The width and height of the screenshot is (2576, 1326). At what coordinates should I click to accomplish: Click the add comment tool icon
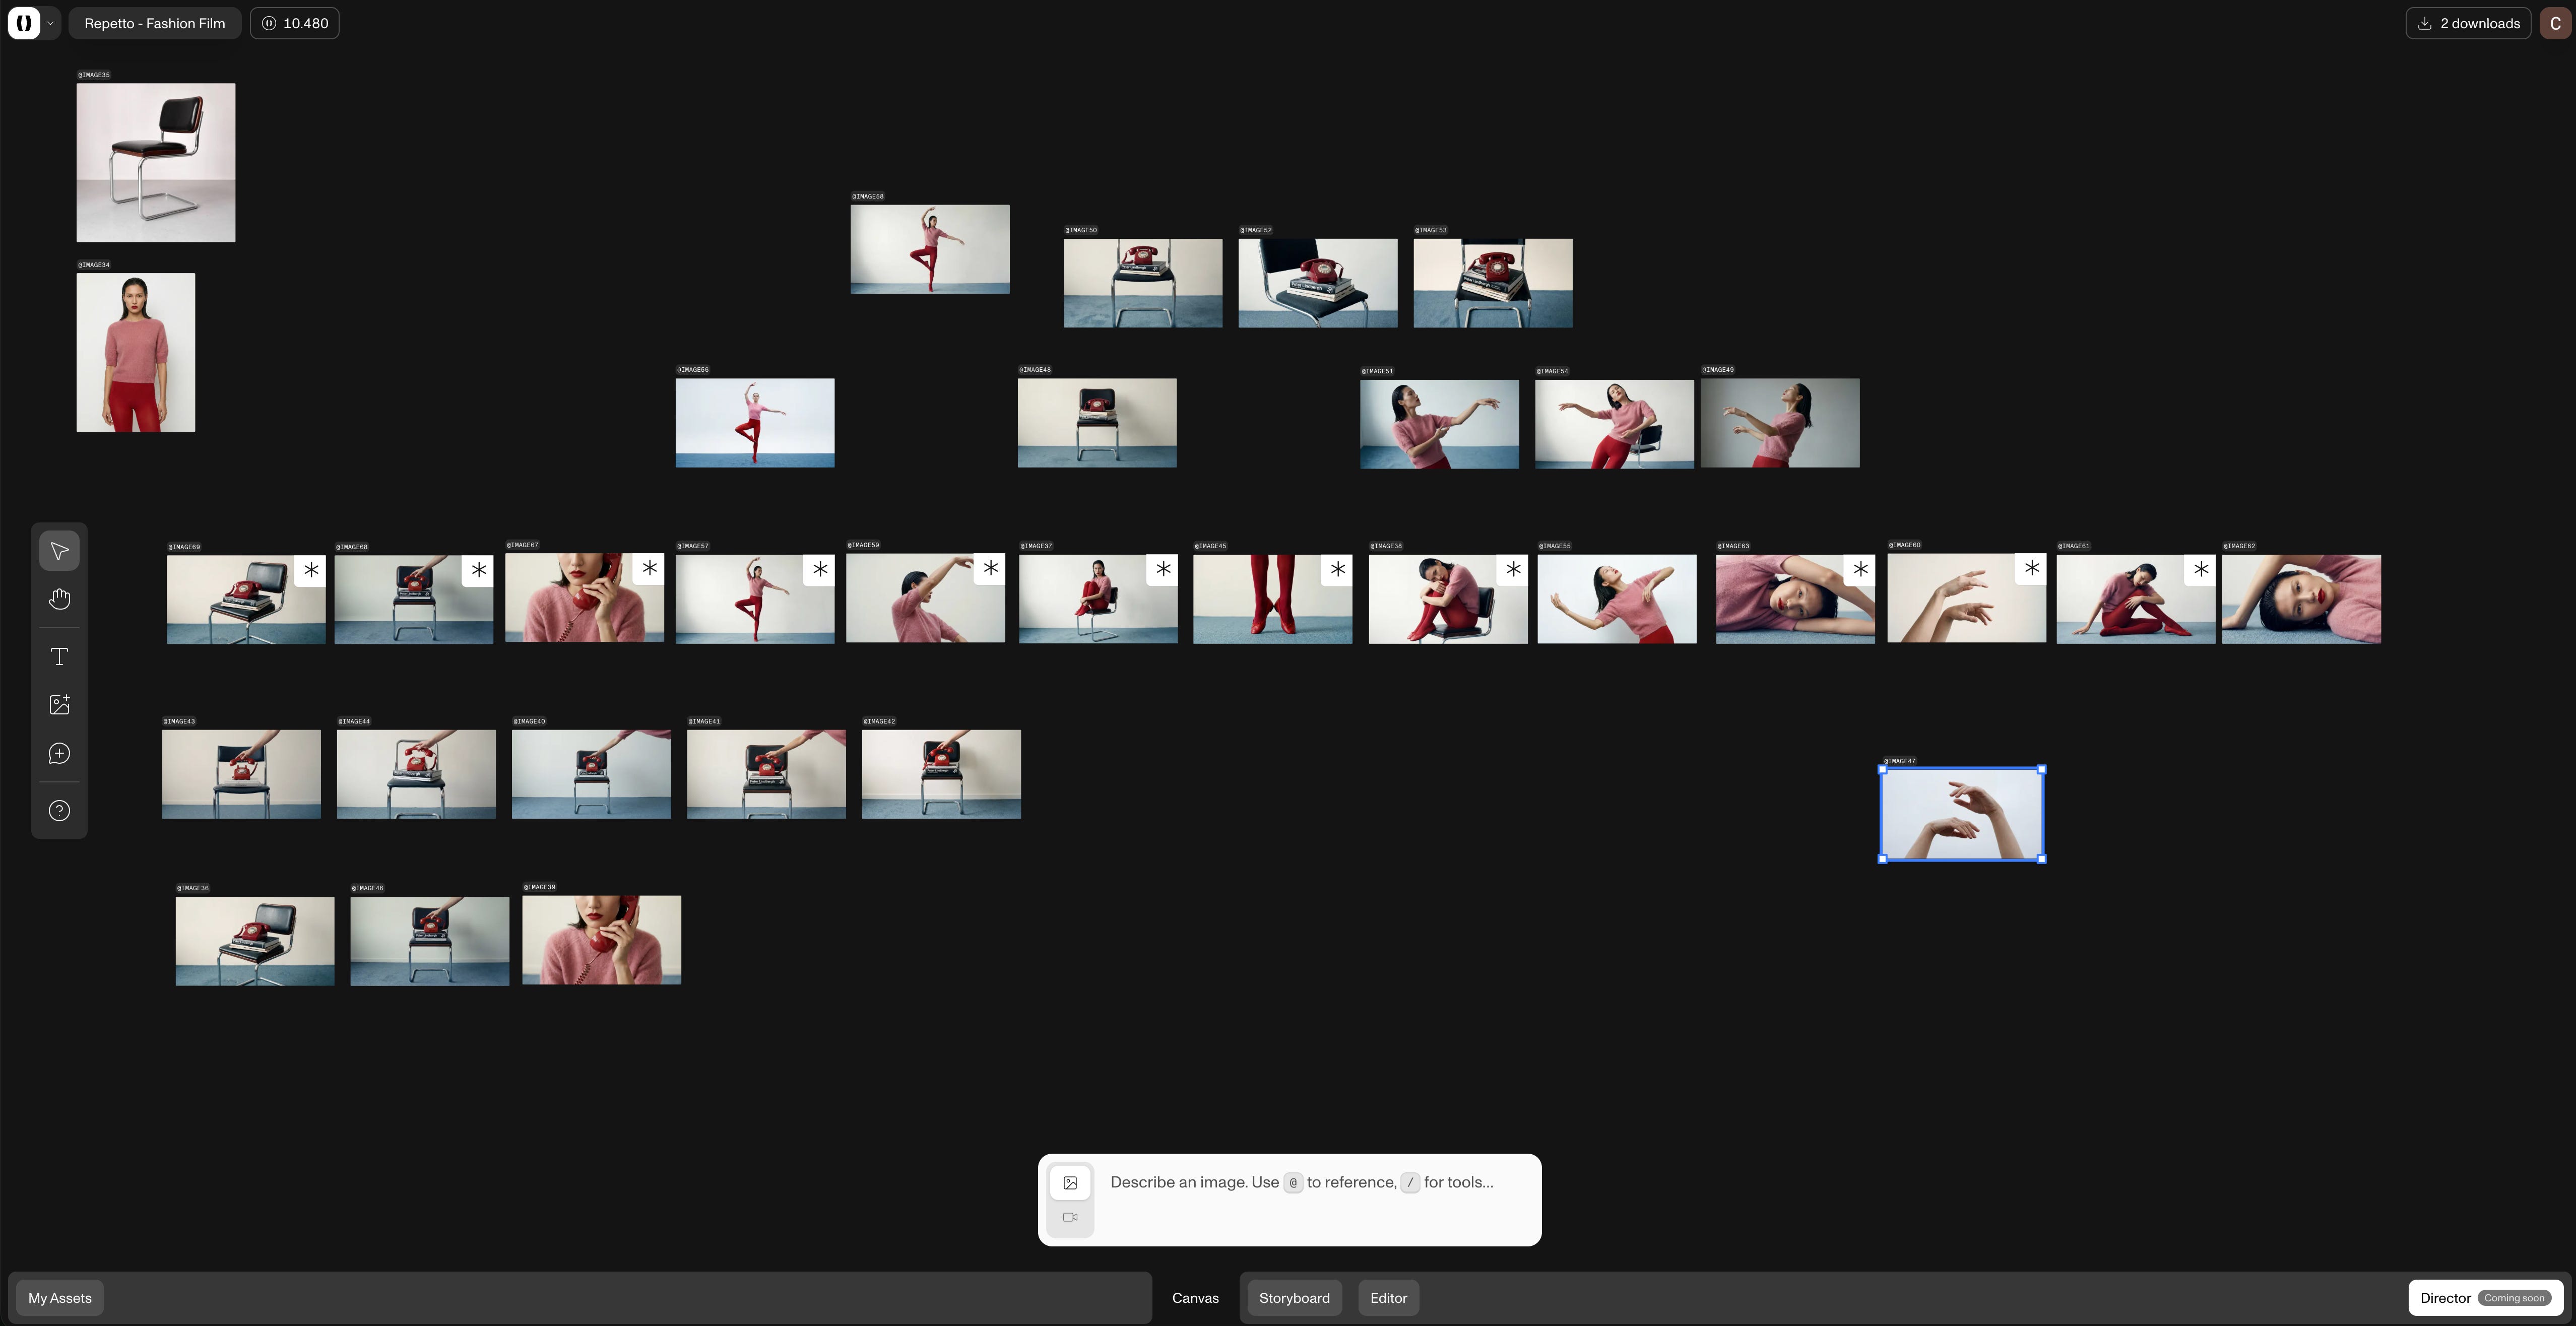tap(59, 754)
